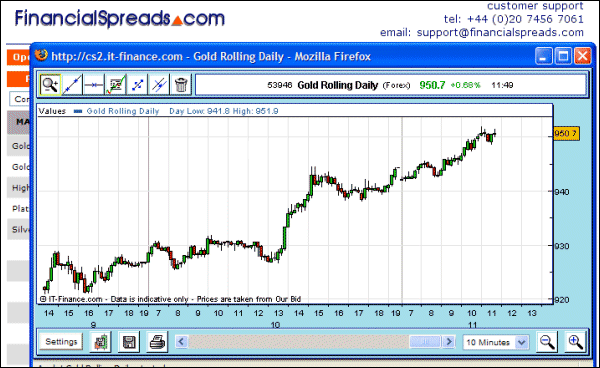Select the dotted segment line tool
600x368 pixels.
coord(137,85)
